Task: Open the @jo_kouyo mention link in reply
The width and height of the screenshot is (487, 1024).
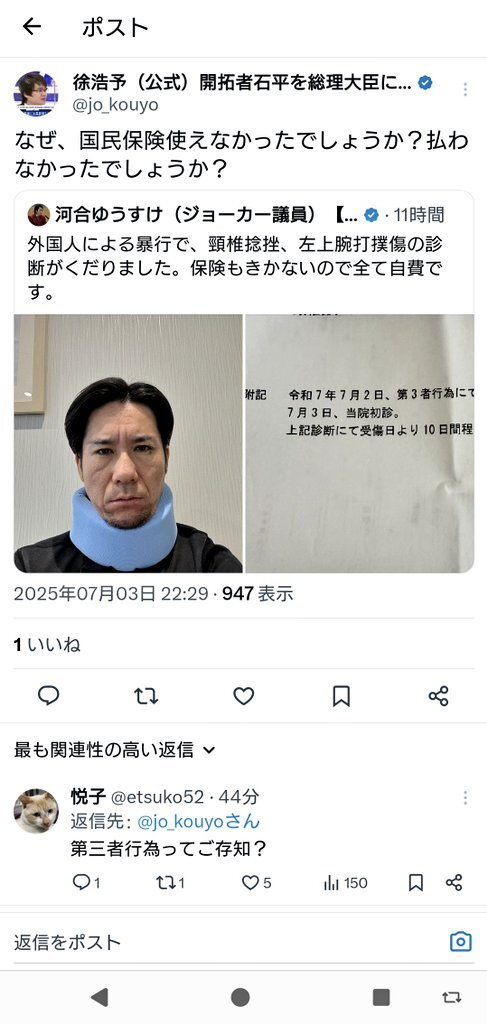Action: 198,822
